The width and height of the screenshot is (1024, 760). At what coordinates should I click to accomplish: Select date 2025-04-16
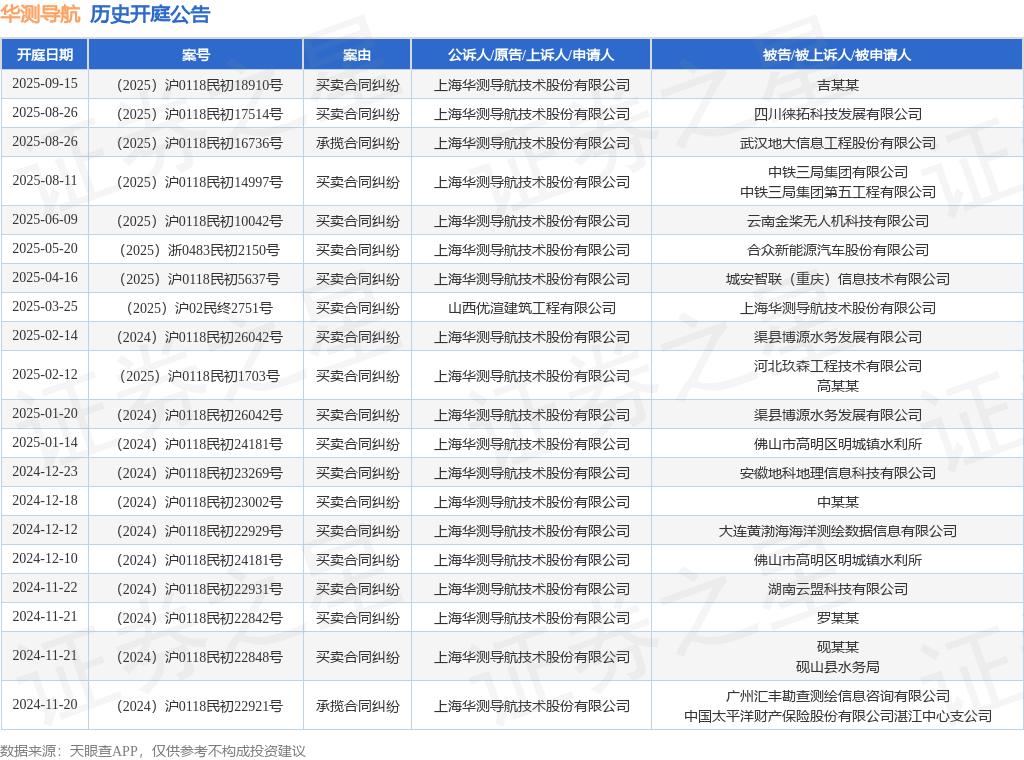point(44,277)
